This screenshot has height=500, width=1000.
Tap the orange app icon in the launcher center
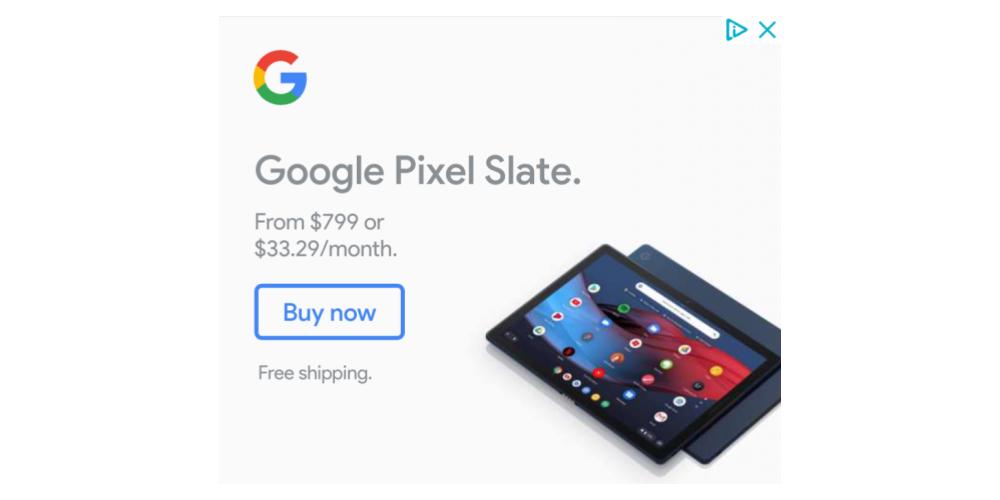click(617, 358)
